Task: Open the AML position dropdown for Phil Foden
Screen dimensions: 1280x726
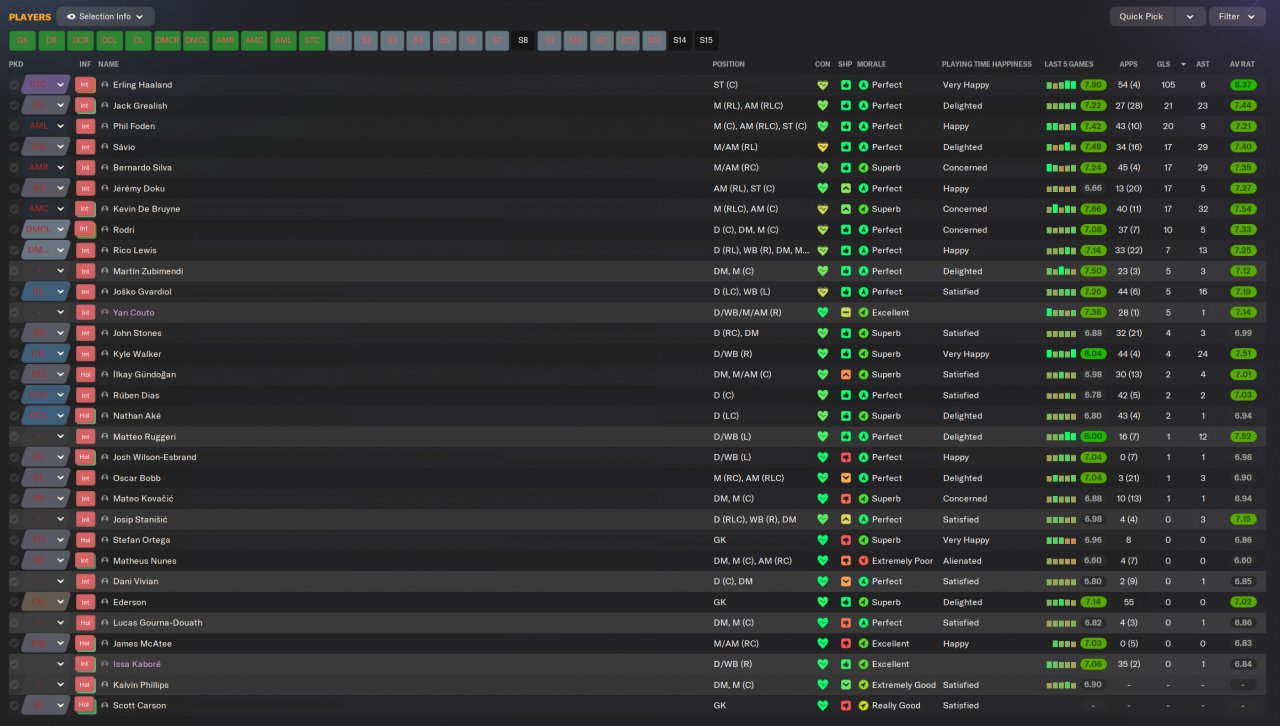Action: [x=46, y=126]
